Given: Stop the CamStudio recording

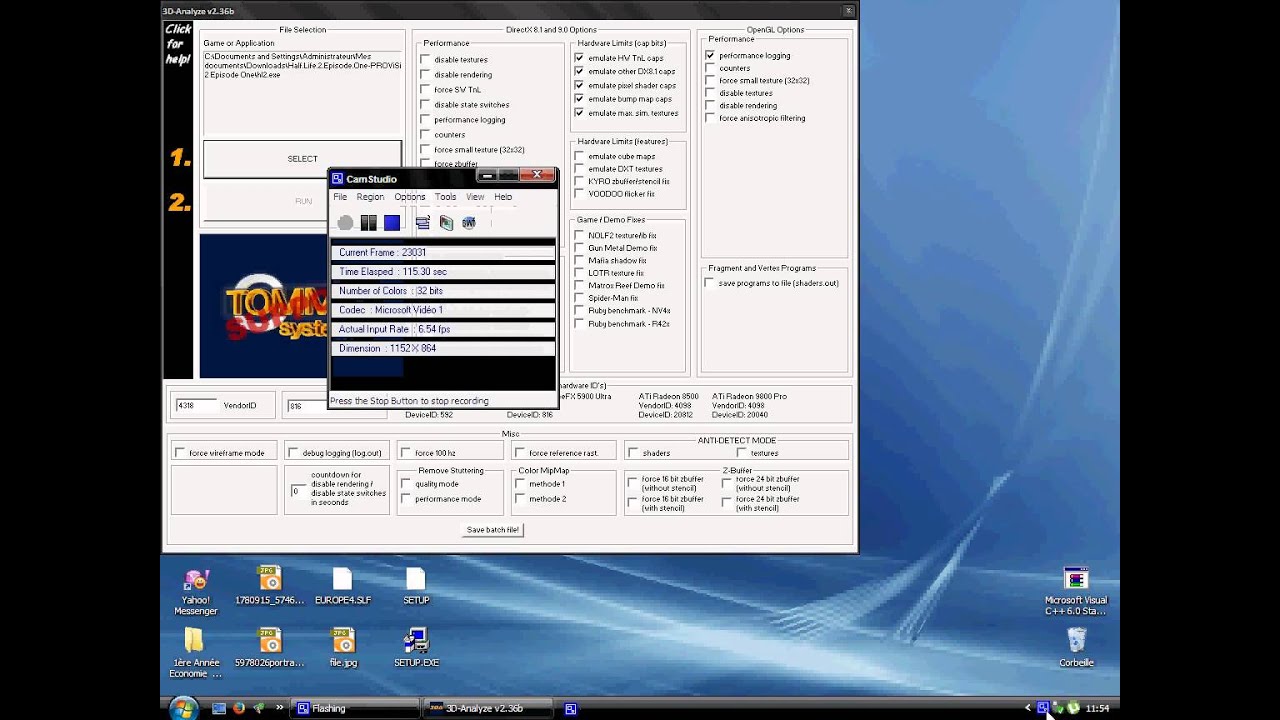Looking at the screenshot, I should point(392,223).
